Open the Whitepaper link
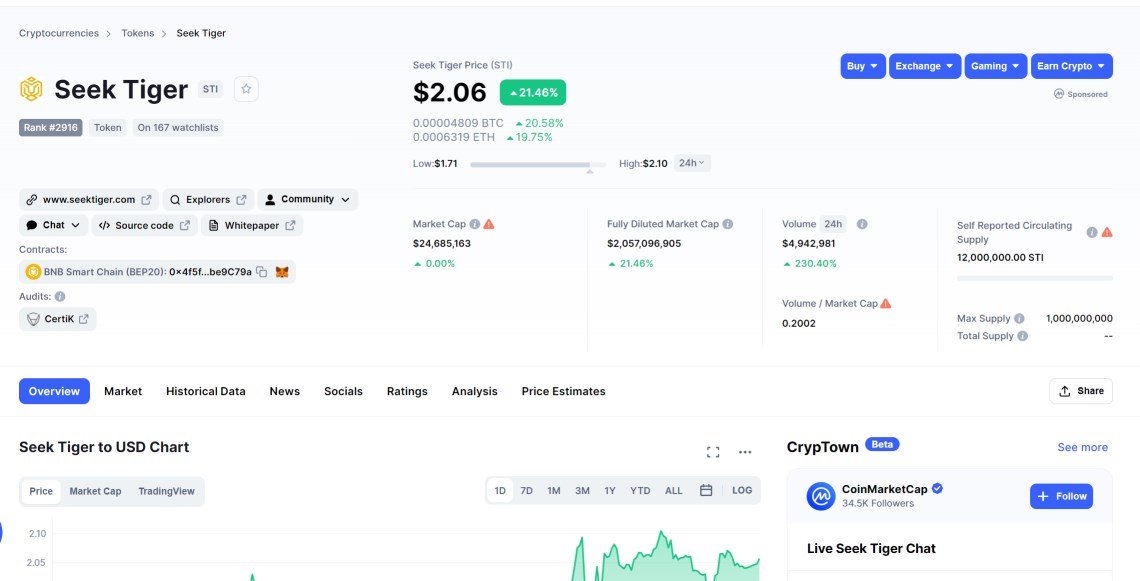Screen dimensions: 1140x581 click(x=252, y=225)
